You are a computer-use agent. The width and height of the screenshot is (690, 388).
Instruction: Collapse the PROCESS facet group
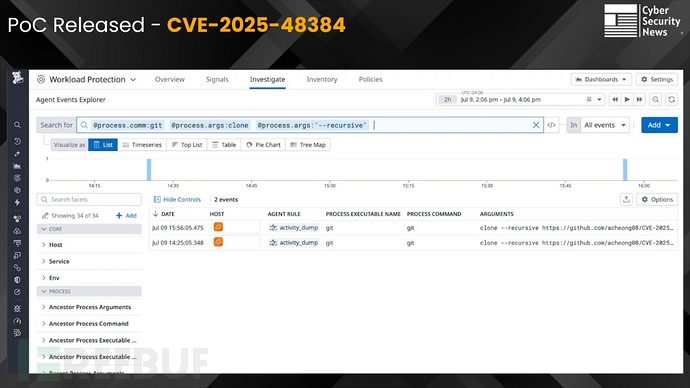coord(89,291)
